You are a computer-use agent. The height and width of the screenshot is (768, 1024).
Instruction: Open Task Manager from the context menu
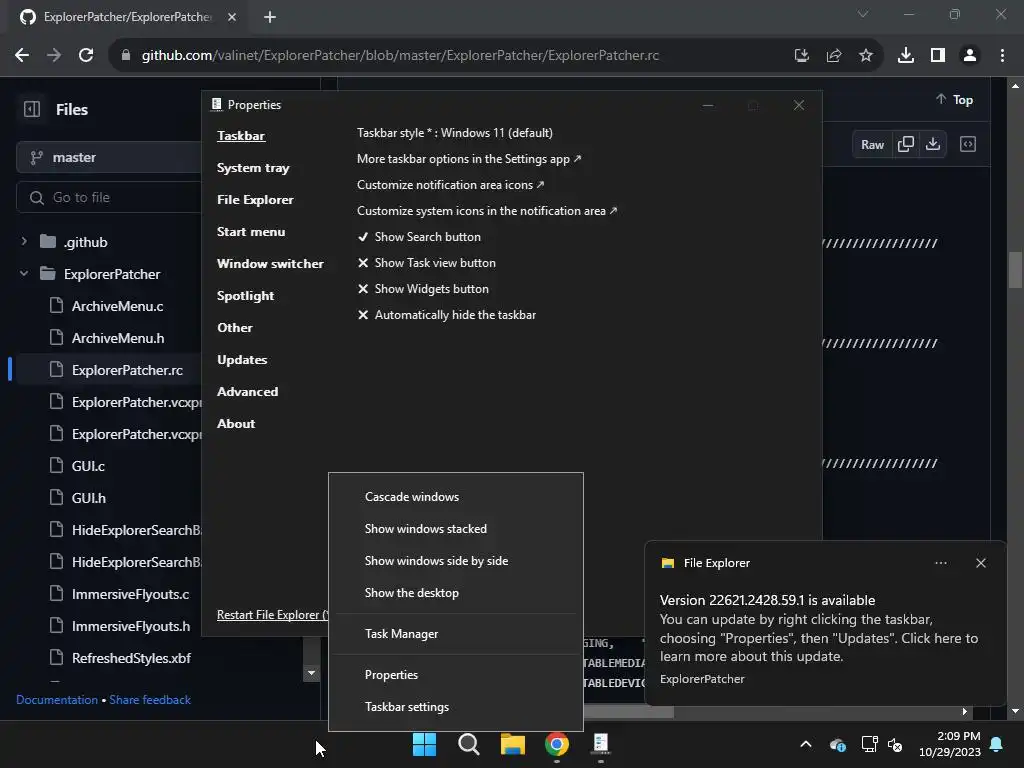[456, 634]
